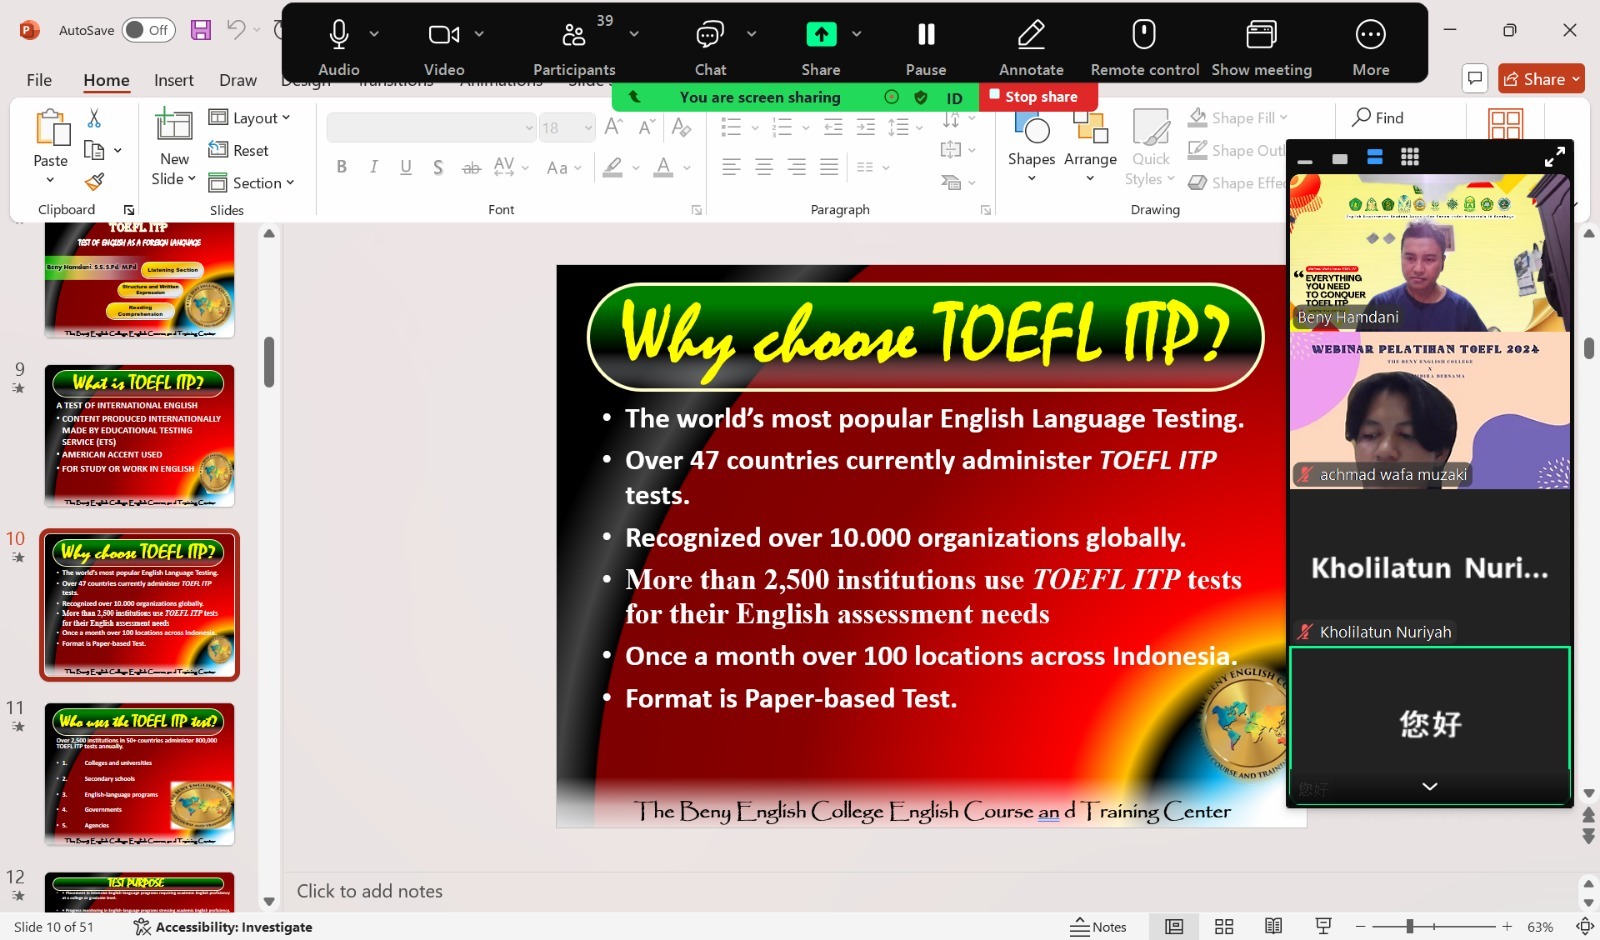Open the Zoom Chat panel
The width and height of the screenshot is (1600, 940).
pos(710,36)
